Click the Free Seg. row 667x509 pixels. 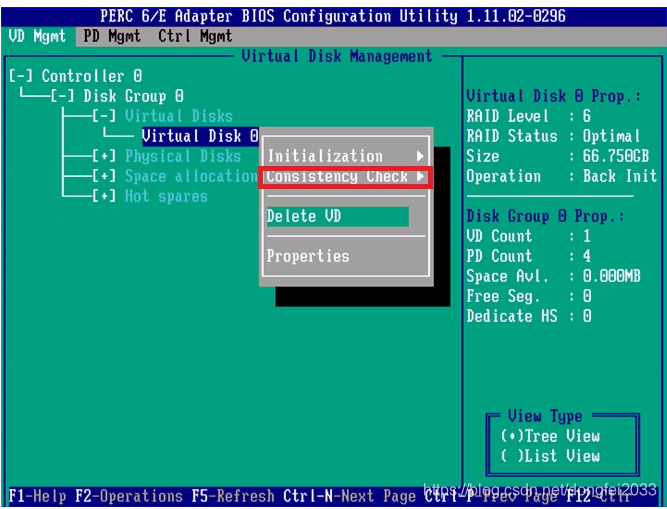[529, 296]
